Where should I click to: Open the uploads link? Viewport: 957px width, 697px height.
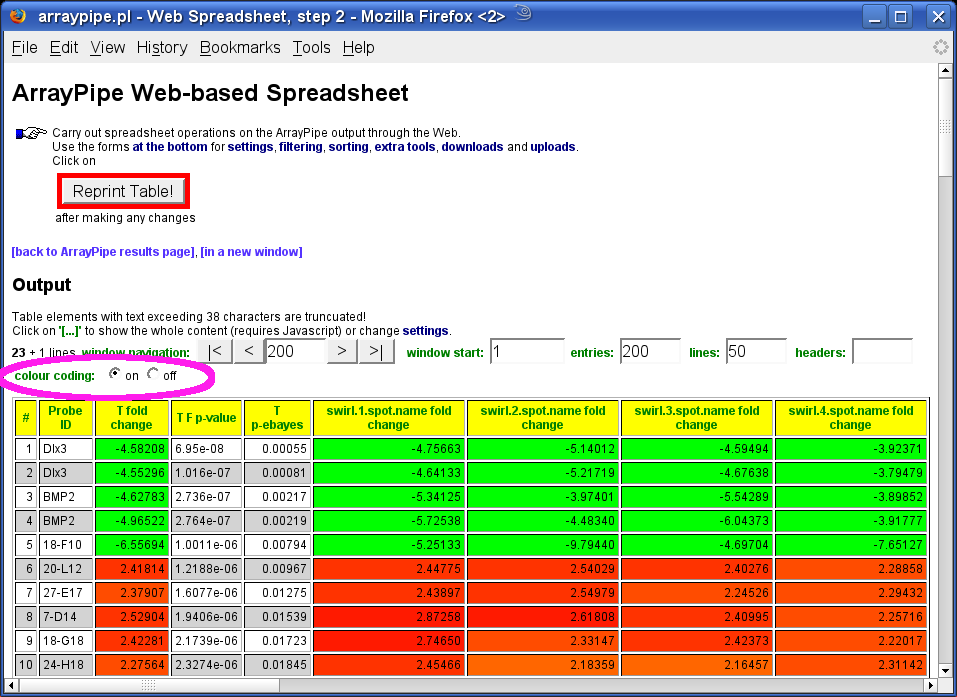(x=553, y=147)
